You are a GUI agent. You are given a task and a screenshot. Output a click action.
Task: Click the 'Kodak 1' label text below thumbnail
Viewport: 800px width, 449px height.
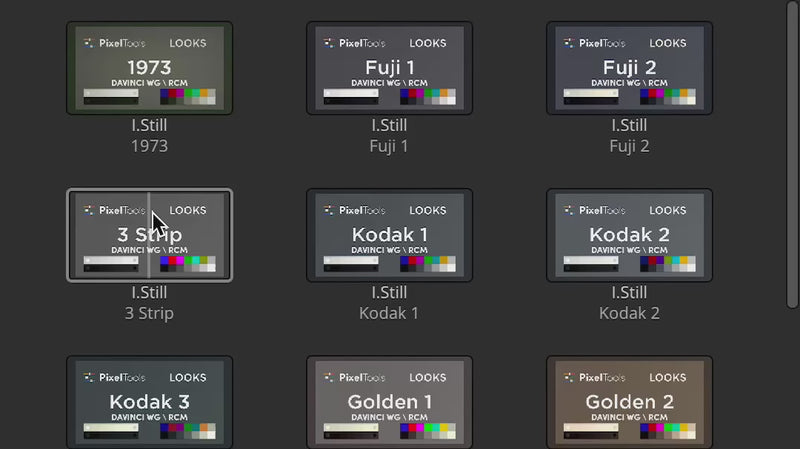[x=389, y=313]
